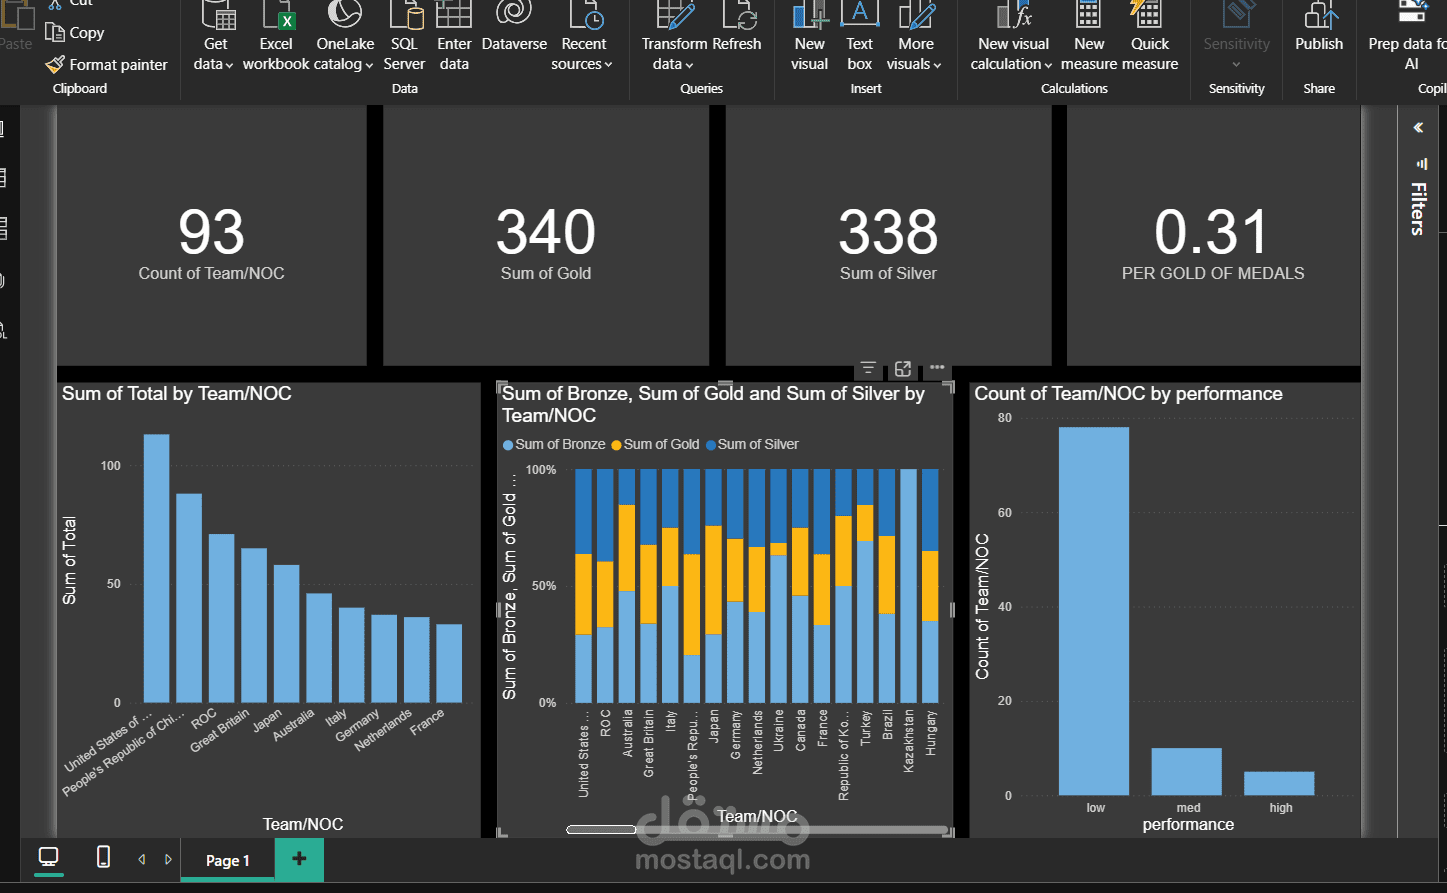Connect to SQL Server data source

(404, 36)
